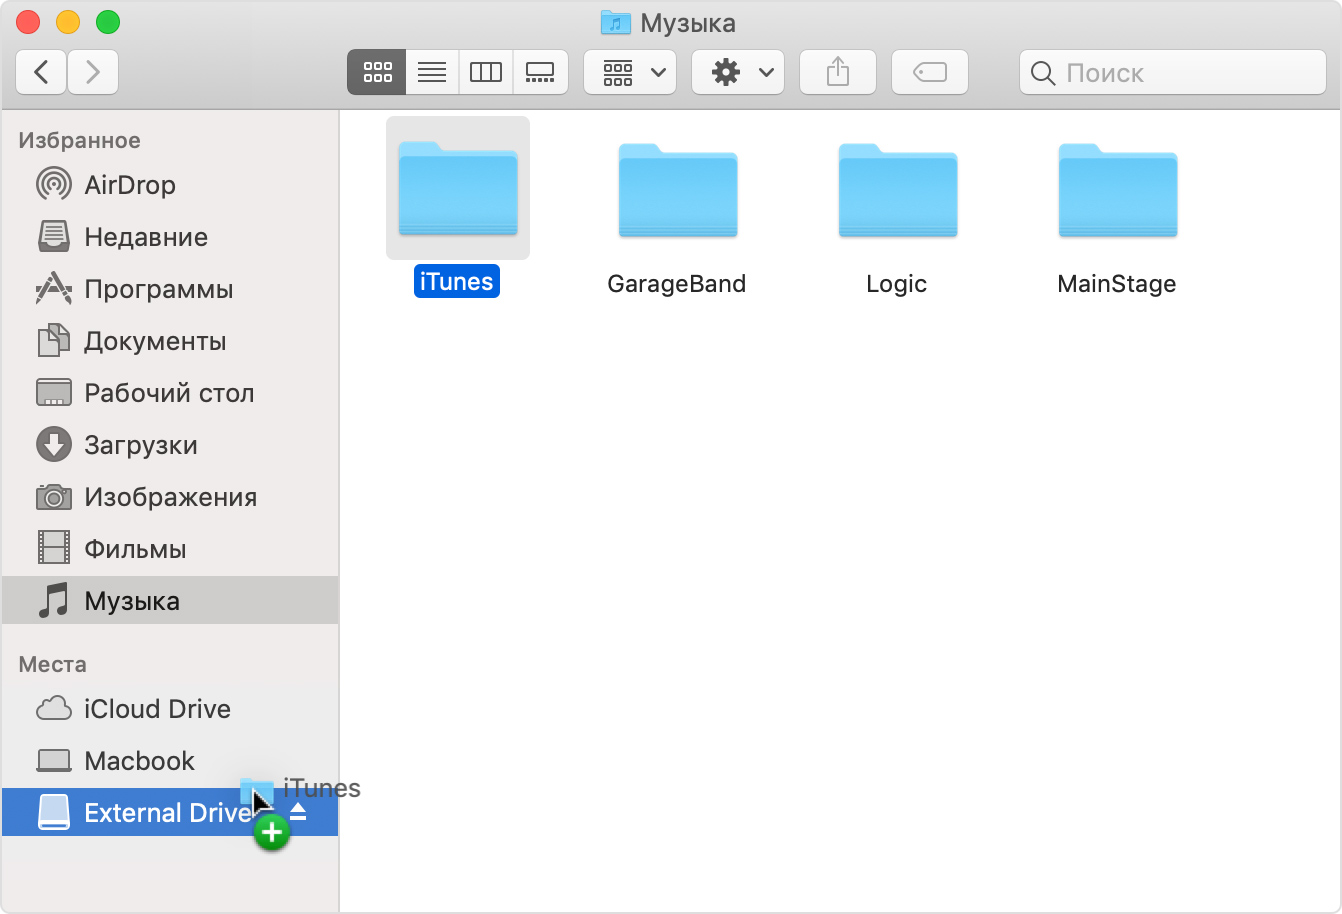The height and width of the screenshot is (914, 1342).
Task: Click the Изображения camera icon
Action: click(54, 496)
